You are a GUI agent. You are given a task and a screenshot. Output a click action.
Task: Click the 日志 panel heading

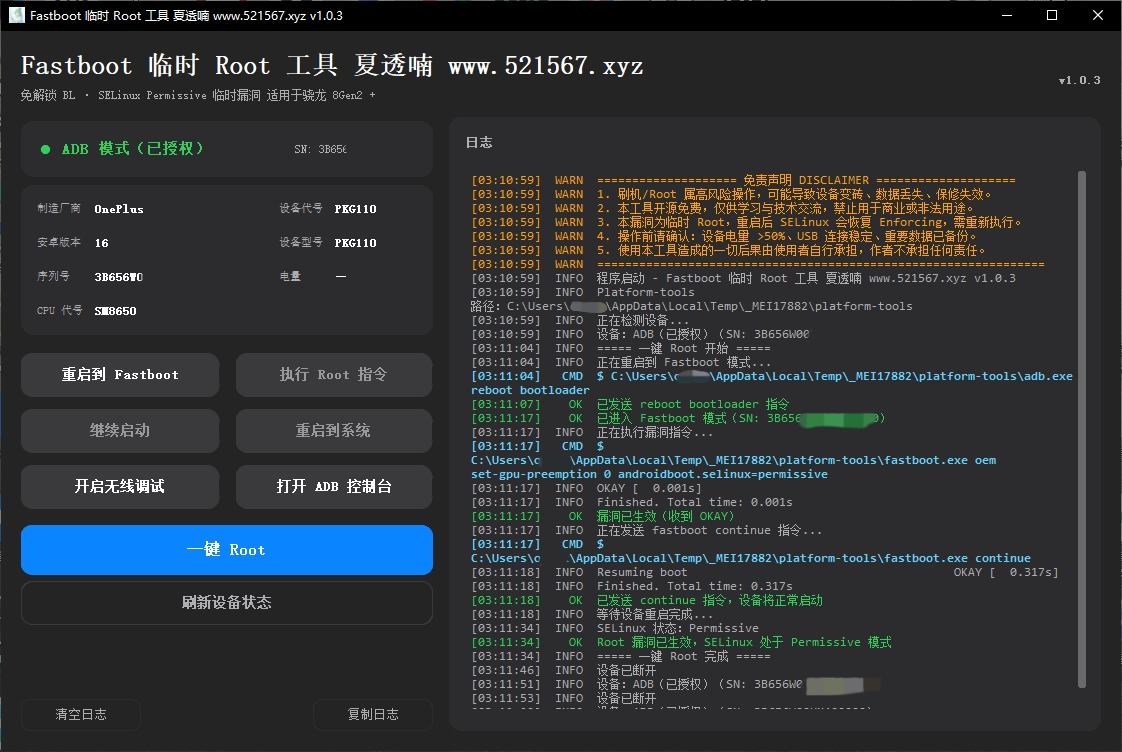coord(479,142)
